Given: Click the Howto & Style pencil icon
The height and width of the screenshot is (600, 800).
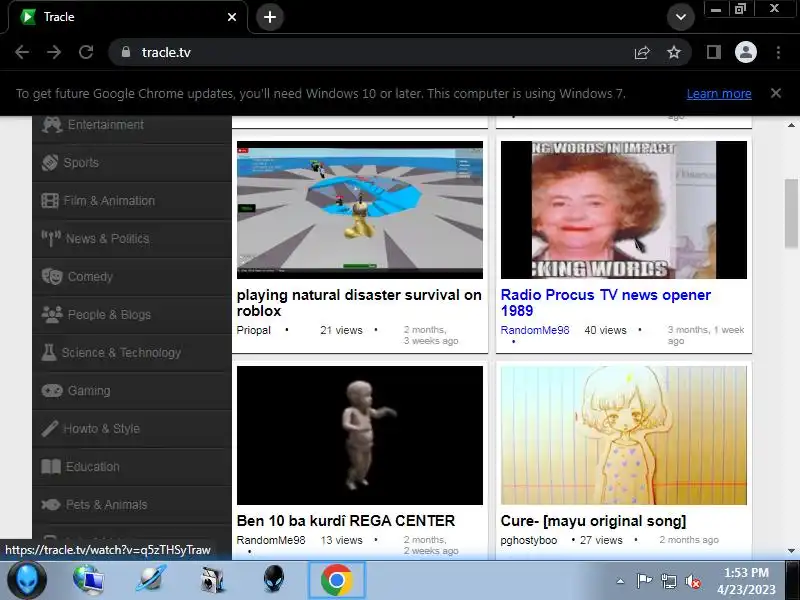Looking at the screenshot, I should point(49,429).
